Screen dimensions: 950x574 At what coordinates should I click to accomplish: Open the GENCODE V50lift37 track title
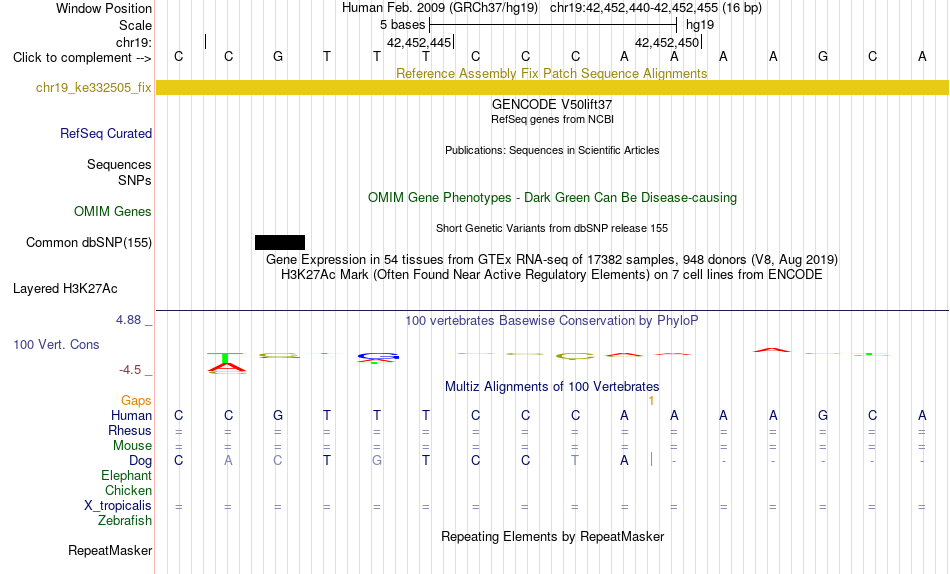tap(552, 104)
